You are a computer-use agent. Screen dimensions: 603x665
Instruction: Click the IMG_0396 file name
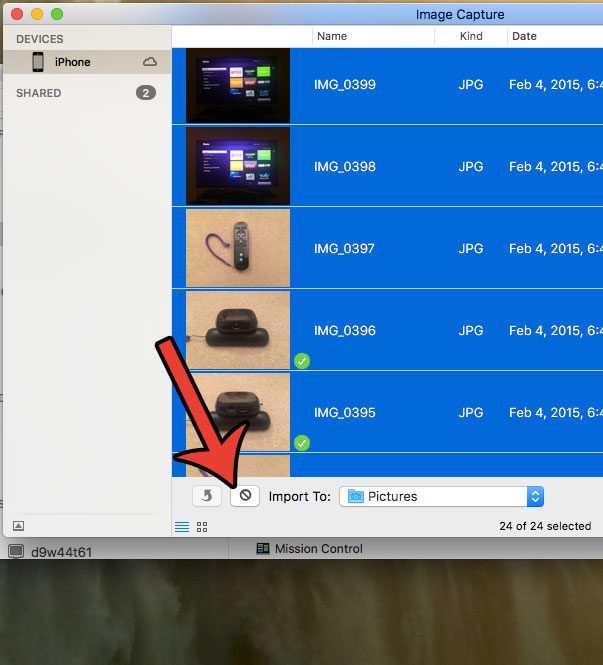(x=345, y=330)
